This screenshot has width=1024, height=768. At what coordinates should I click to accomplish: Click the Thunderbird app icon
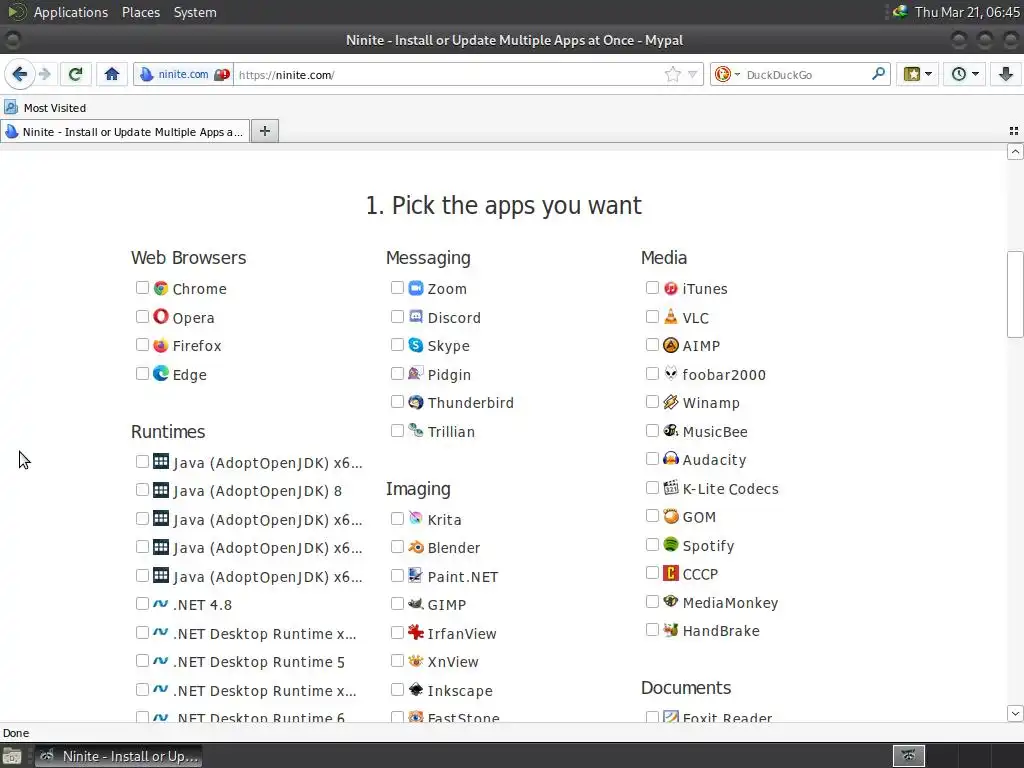coord(416,402)
